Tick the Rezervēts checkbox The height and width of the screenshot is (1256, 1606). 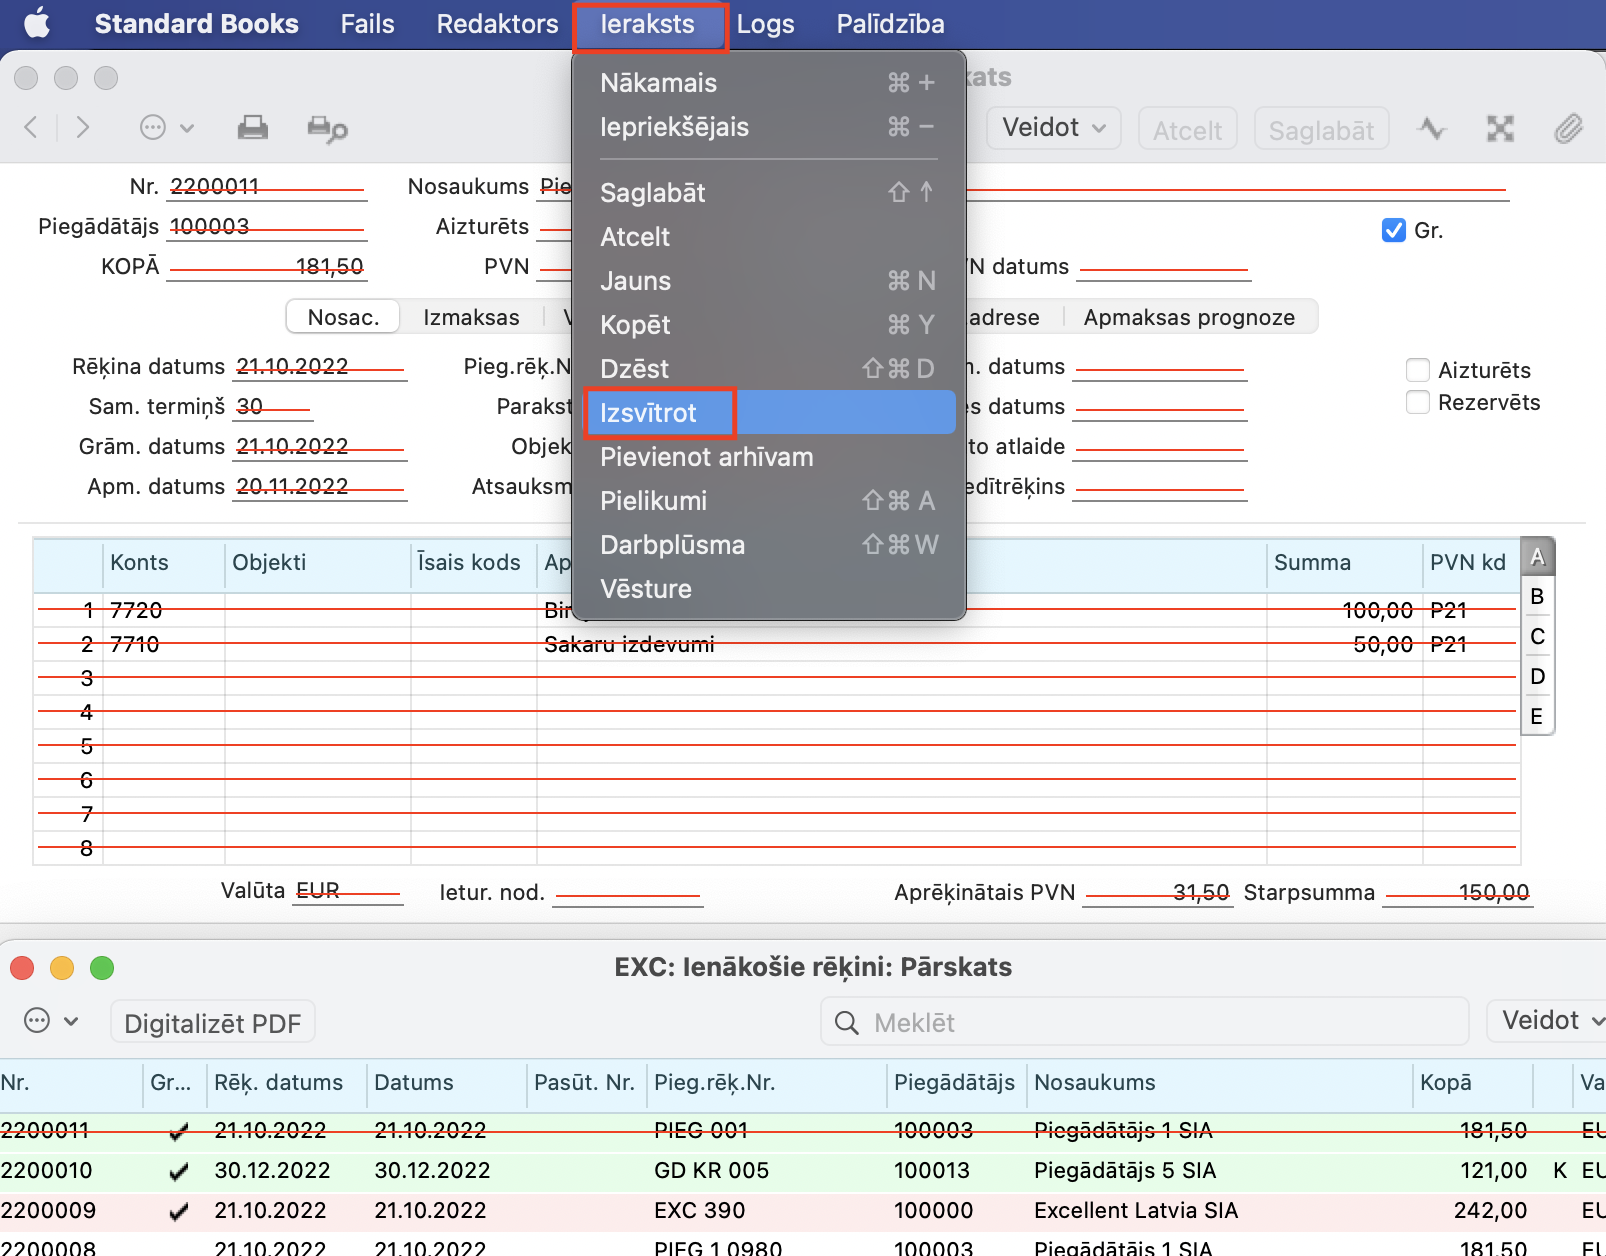(x=1417, y=403)
